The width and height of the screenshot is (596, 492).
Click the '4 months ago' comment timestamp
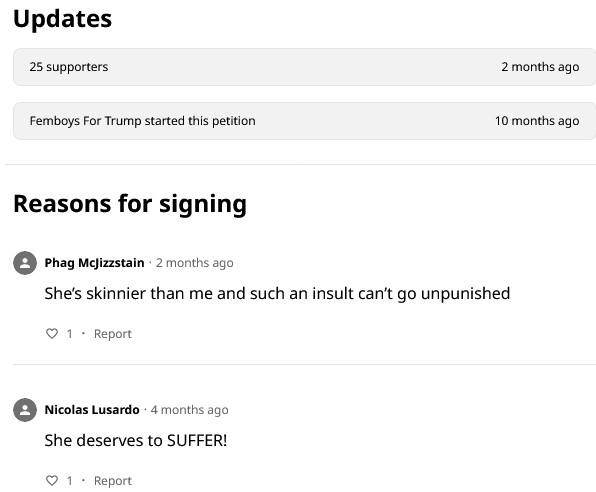point(189,410)
